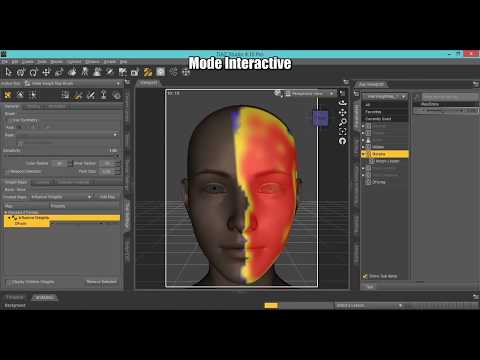Select the Universal manipulator tool
This screenshot has height=360, width=480.
21,72
